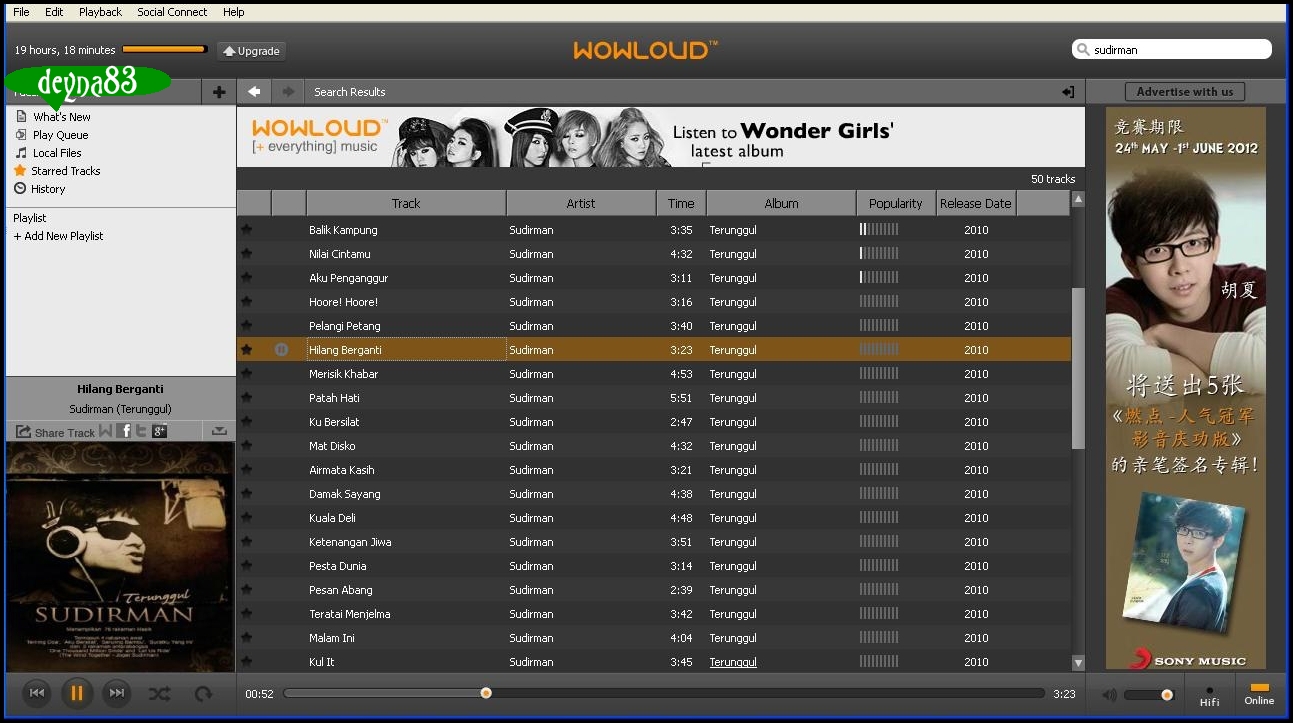Click the Sudirman Terunggul album cover
Image resolution: width=1293 pixels, height=723 pixels.
pyautogui.click(x=120, y=557)
